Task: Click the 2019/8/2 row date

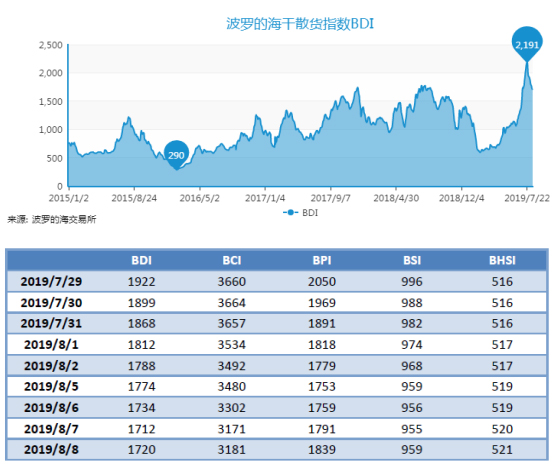Action: click(51, 366)
